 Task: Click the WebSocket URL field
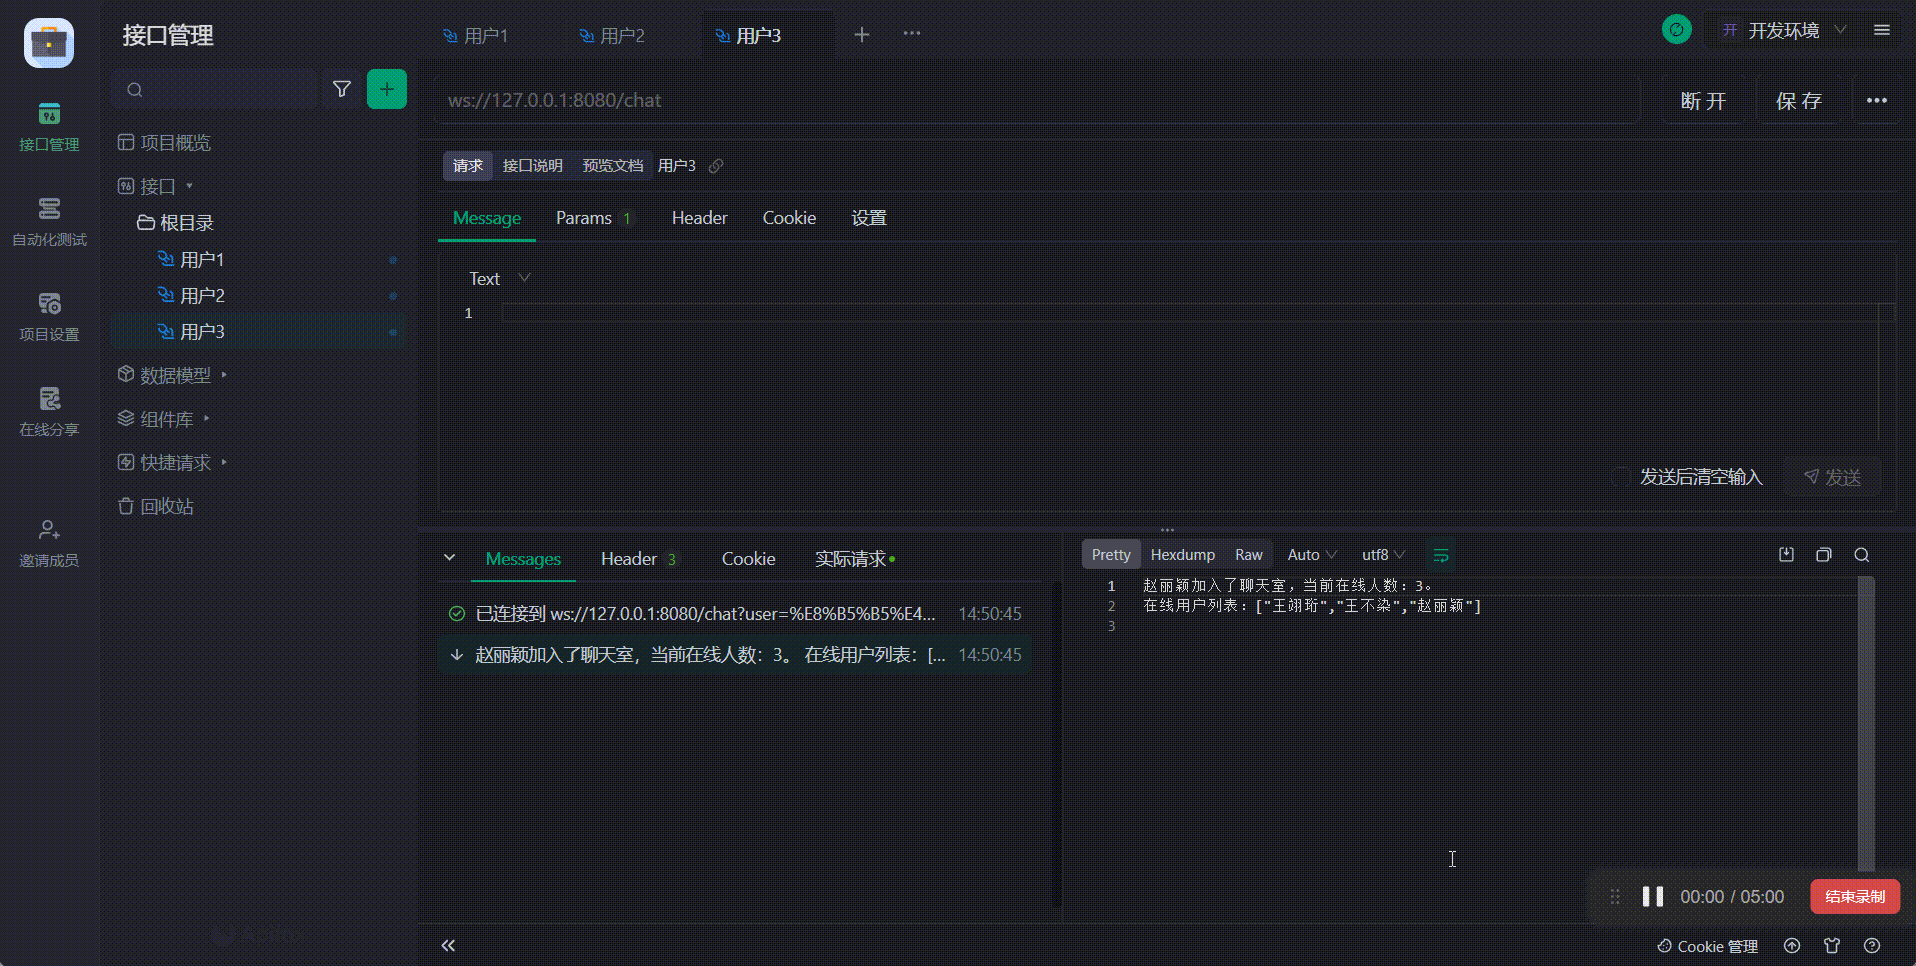[x=1037, y=100]
